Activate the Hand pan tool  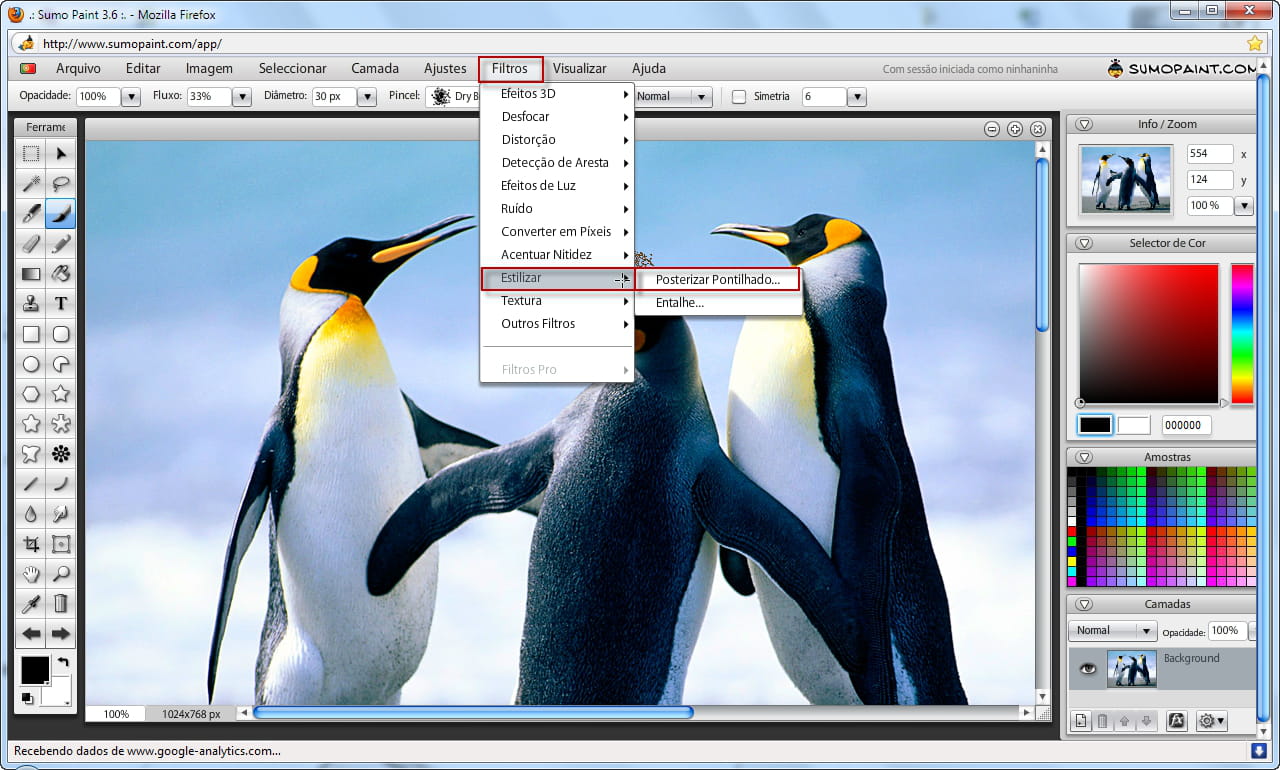(31, 574)
